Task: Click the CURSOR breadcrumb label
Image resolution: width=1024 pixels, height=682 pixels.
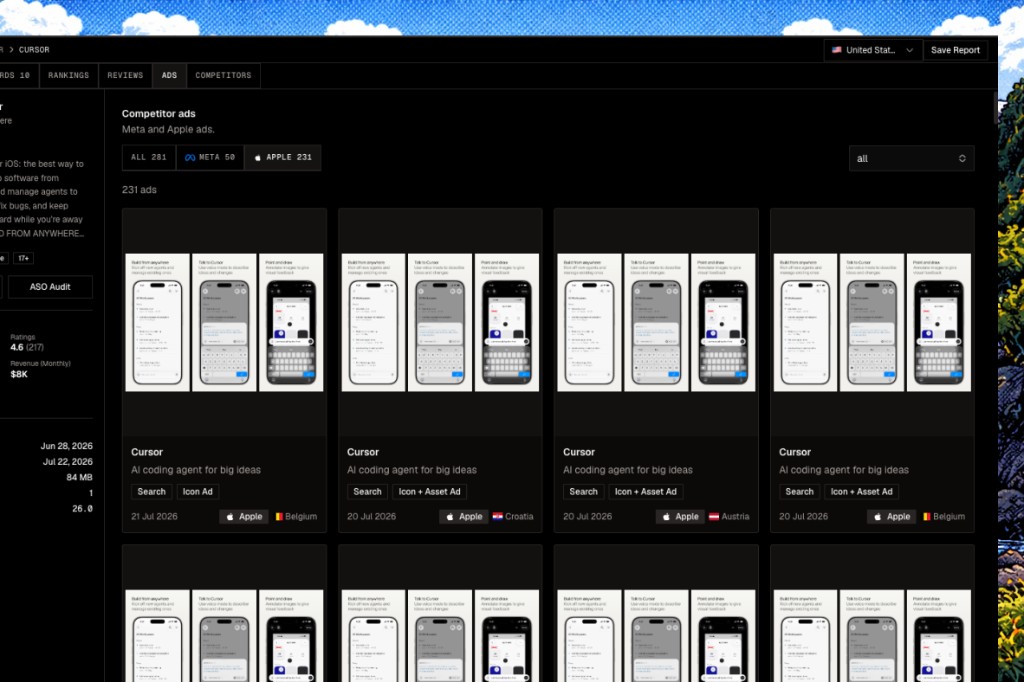Action: tap(34, 50)
